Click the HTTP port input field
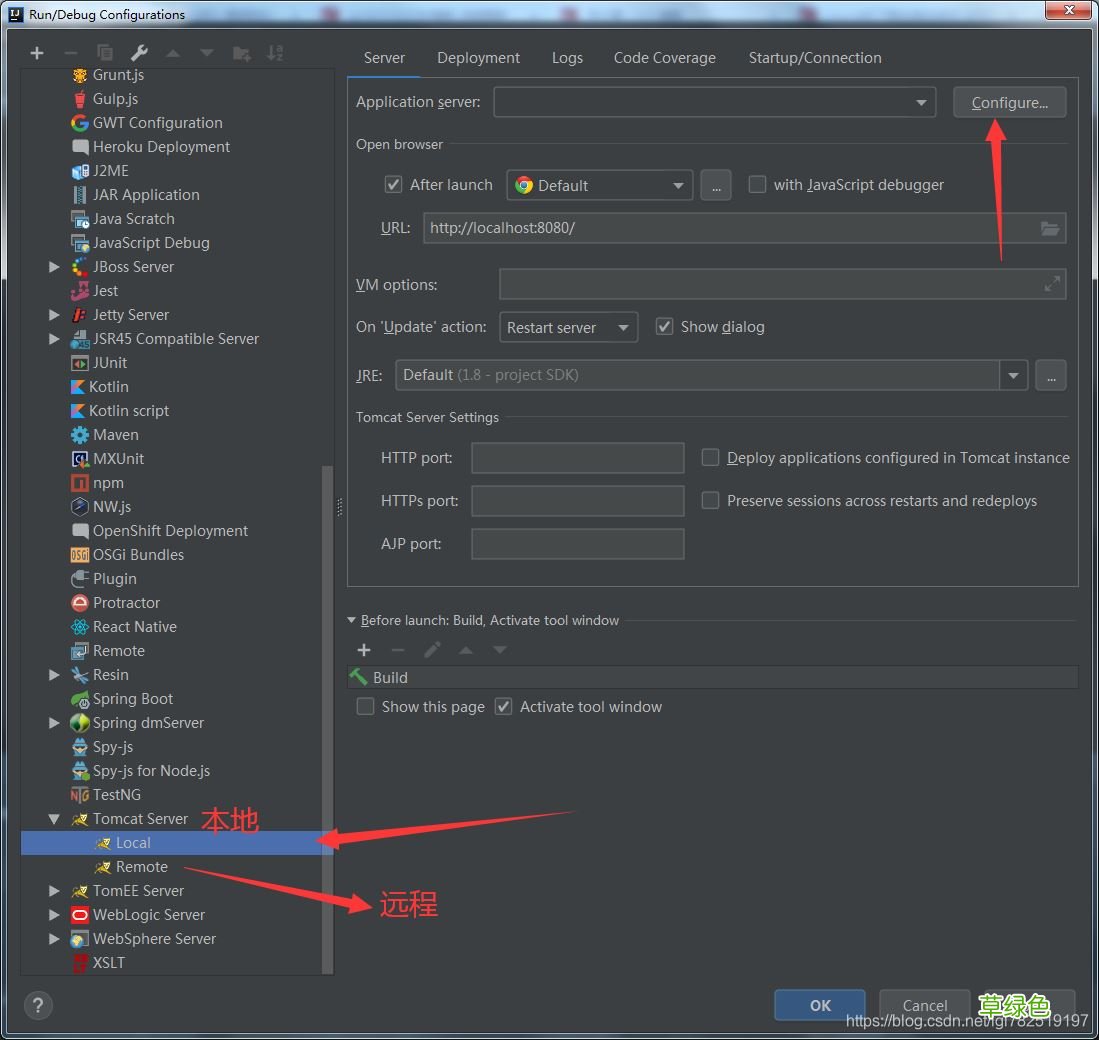 [577, 458]
